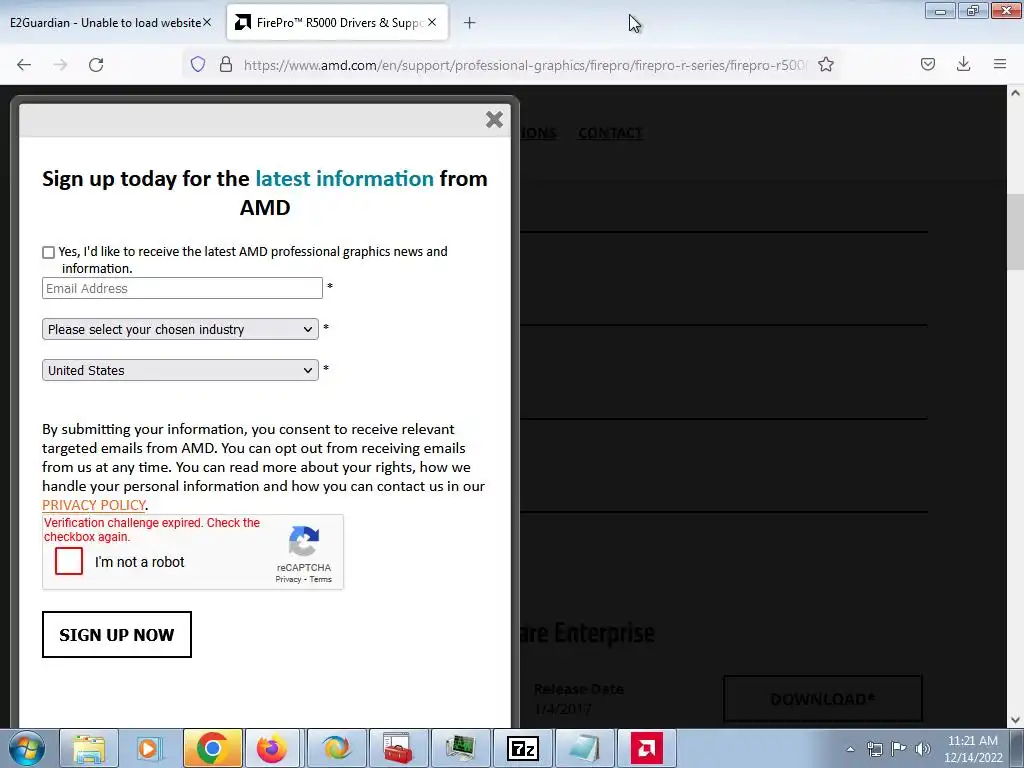
Task: Open a new browser tab
Action: pos(470,23)
